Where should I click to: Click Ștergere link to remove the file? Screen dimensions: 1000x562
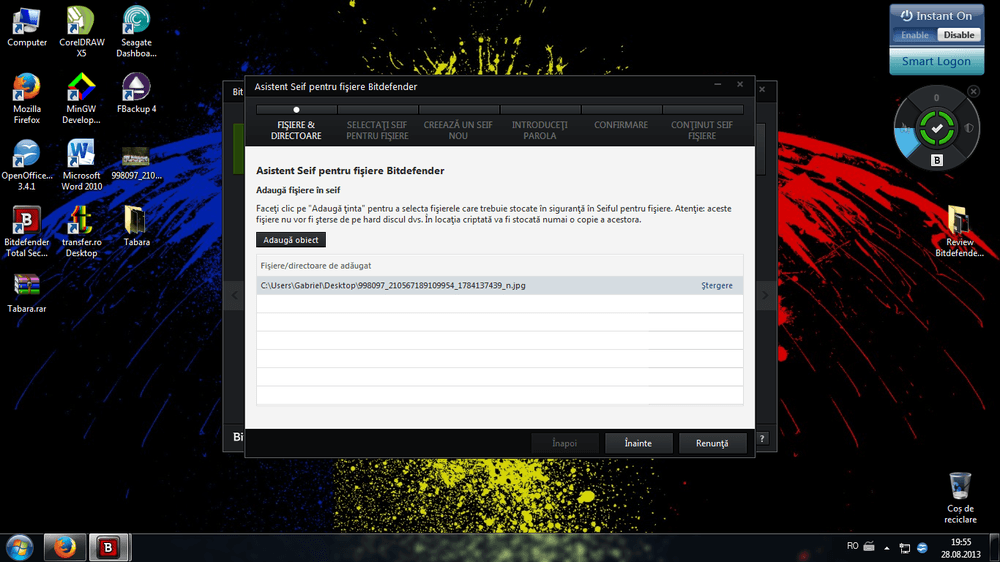pyautogui.click(x=716, y=286)
